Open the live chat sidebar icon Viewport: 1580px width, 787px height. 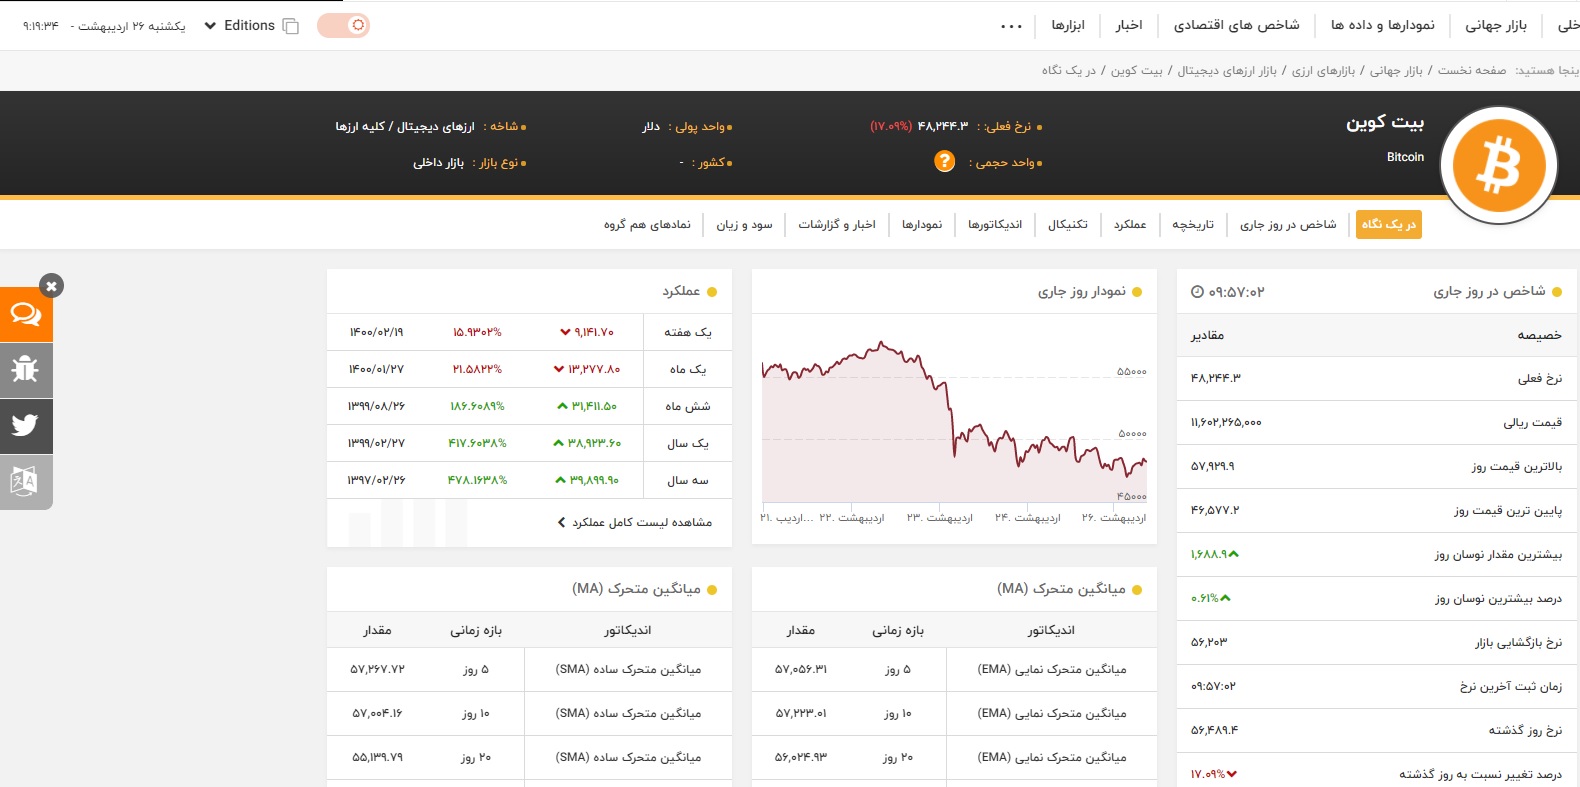(25, 315)
